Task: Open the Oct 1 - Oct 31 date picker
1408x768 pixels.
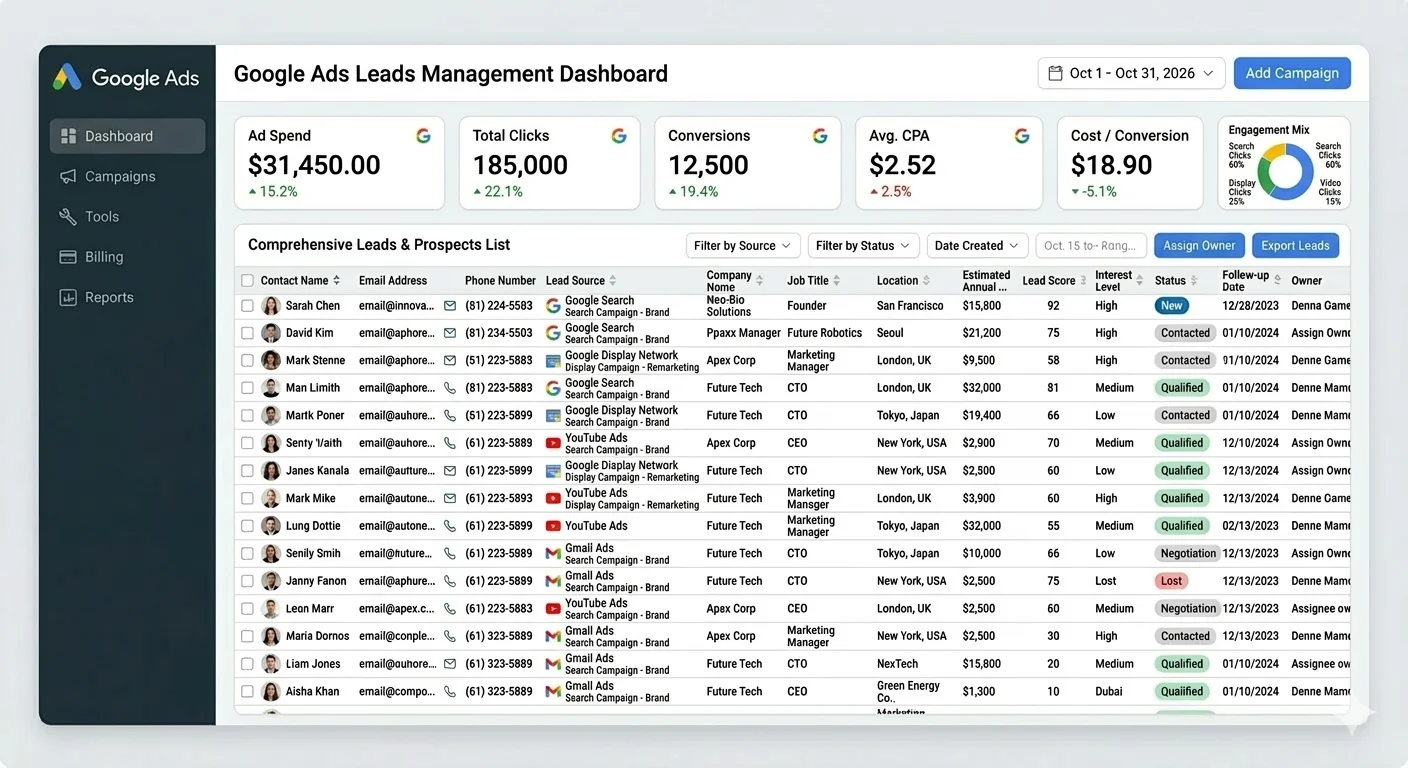Action: (x=1131, y=73)
